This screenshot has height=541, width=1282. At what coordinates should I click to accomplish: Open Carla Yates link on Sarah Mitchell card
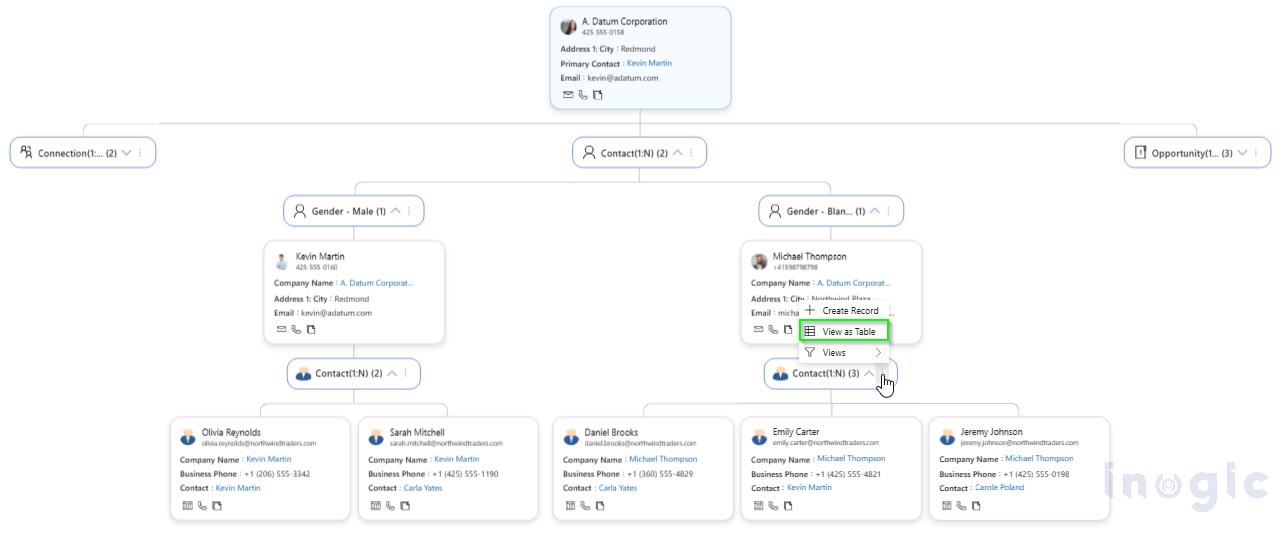click(x=422, y=488)
